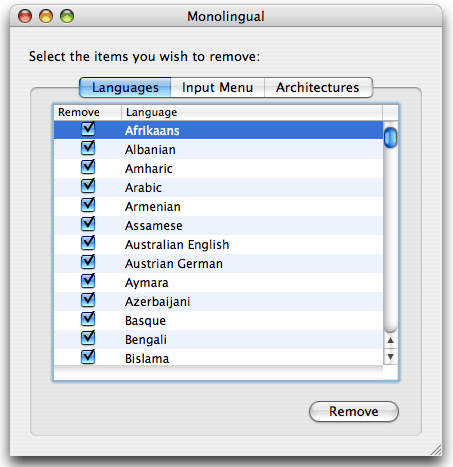Uncheck the Albanian remove checkbox

(x=88, y=148)
